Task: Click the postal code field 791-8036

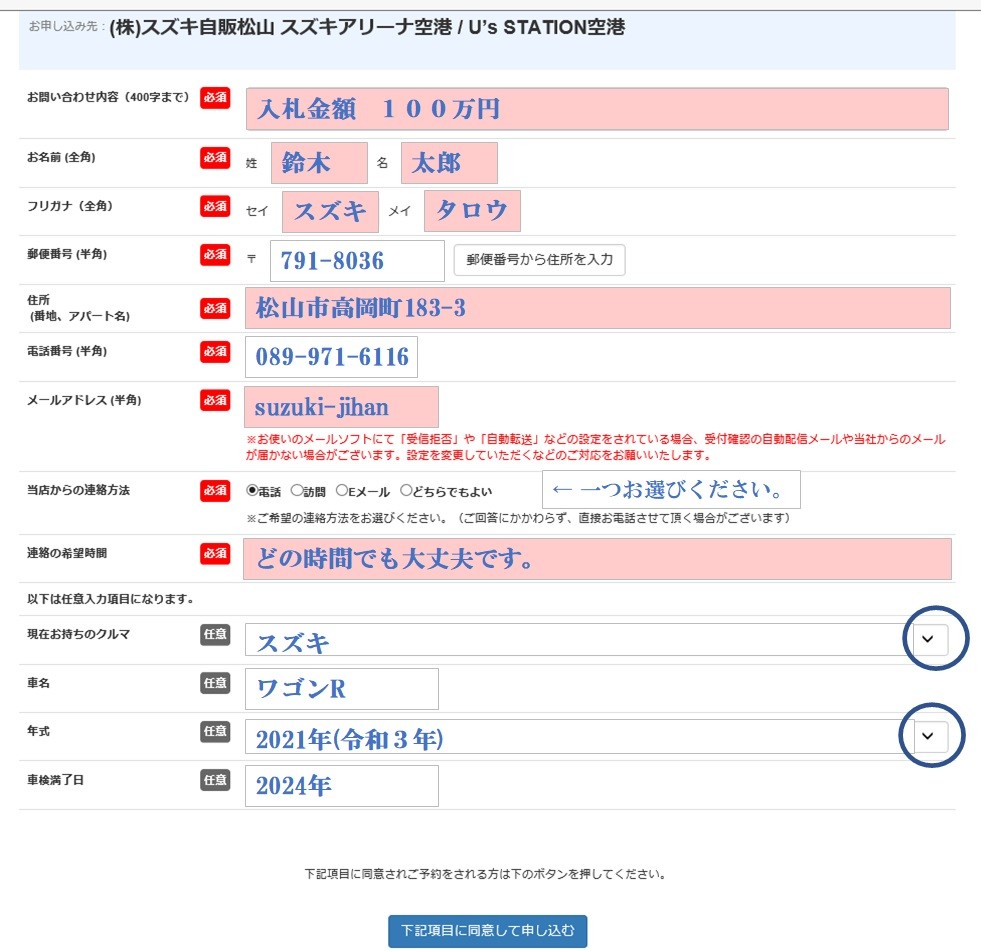Action: (x=357, y=261)
